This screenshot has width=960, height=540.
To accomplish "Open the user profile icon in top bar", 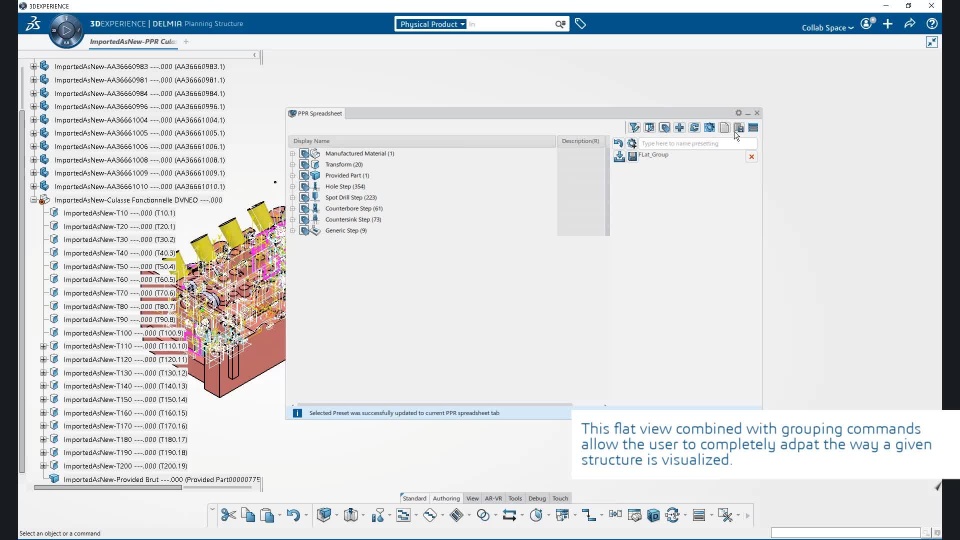I will (867, 24).
